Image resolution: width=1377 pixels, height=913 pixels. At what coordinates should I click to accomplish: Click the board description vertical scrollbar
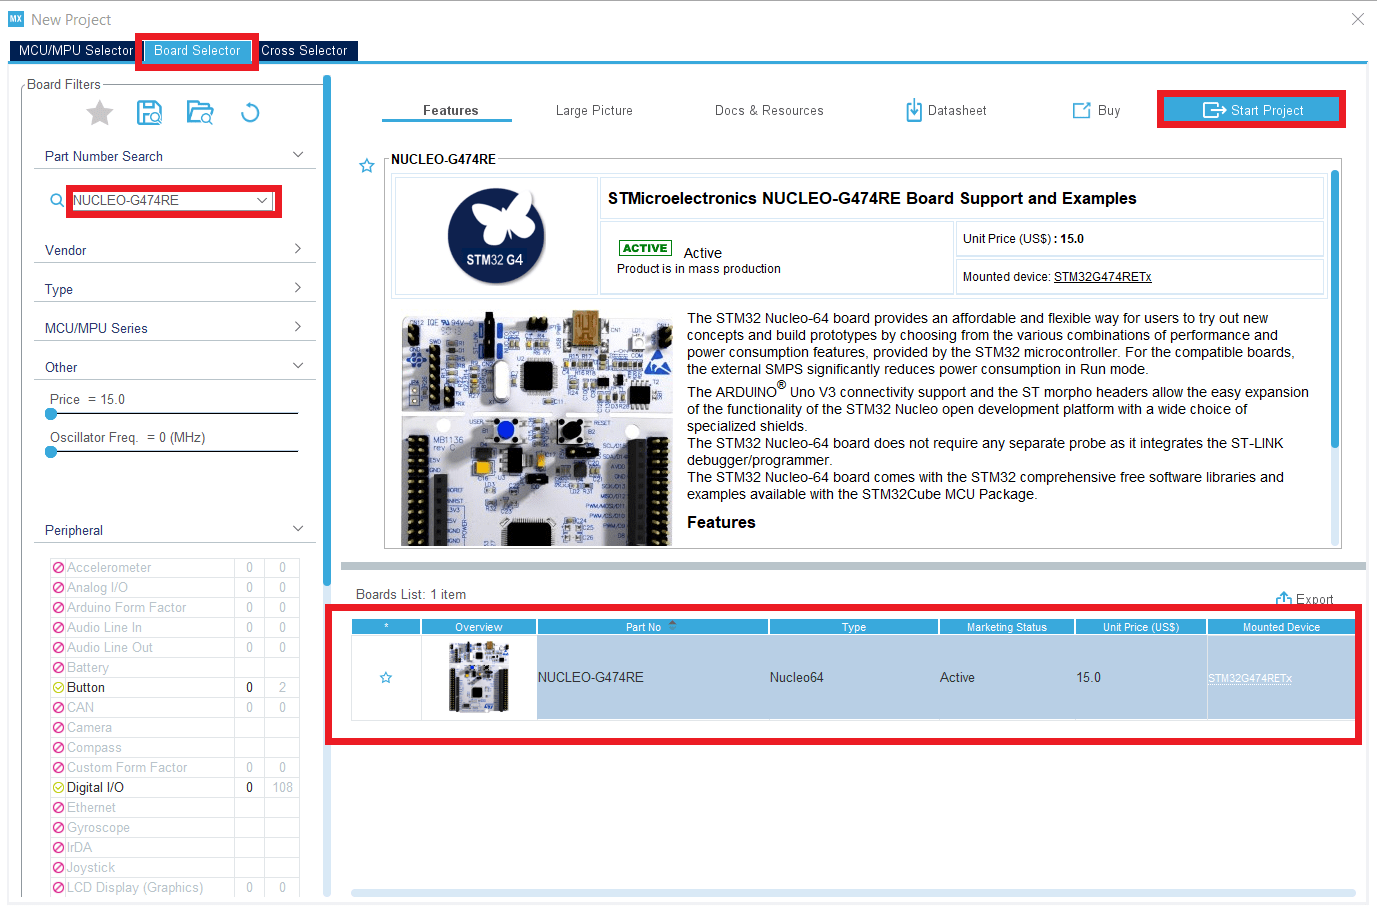[x=1335, y=309]
